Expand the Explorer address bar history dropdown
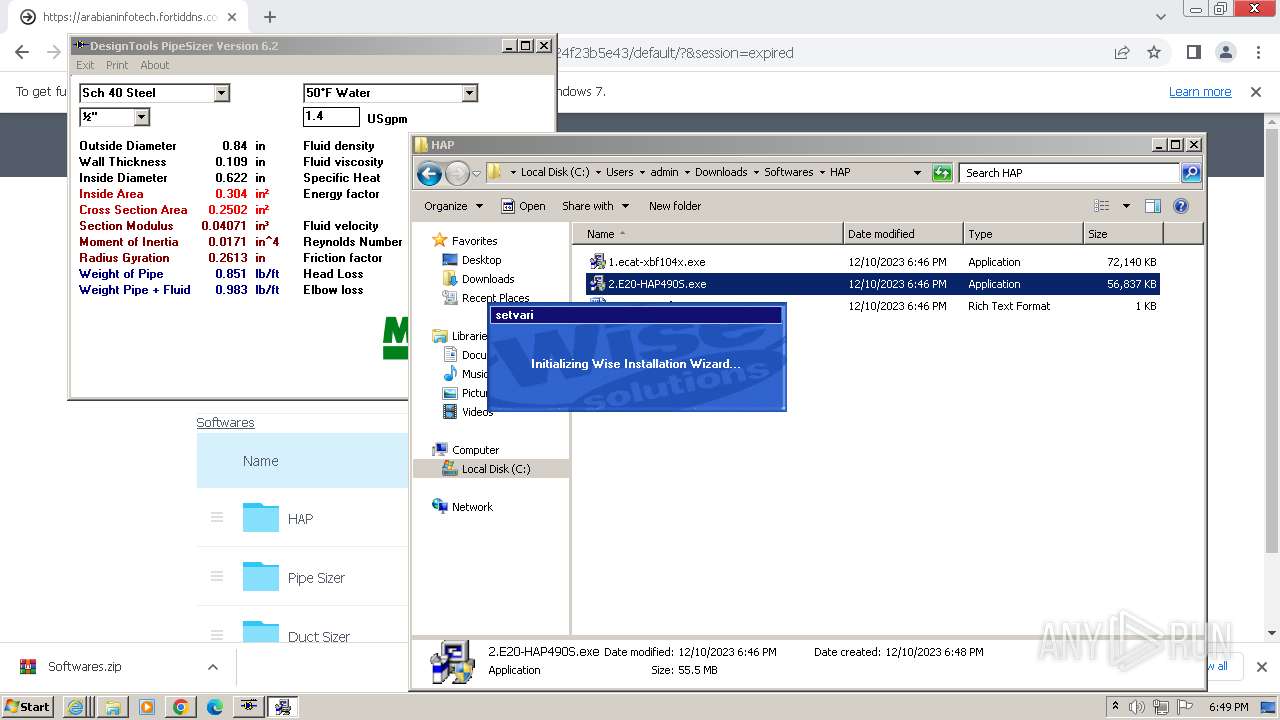Screen dimensions: 1280x720 pos(917,173)
